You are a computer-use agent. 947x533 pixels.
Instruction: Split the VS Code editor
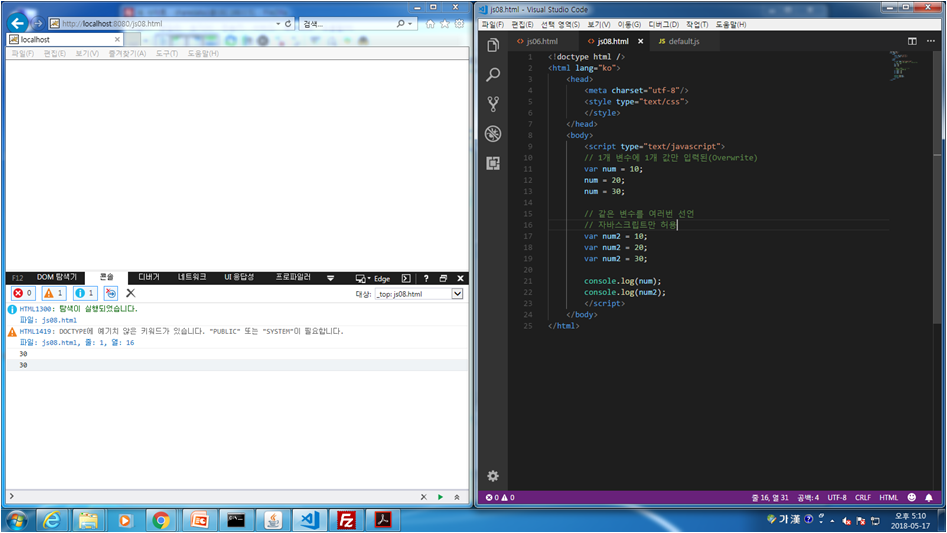912,41
